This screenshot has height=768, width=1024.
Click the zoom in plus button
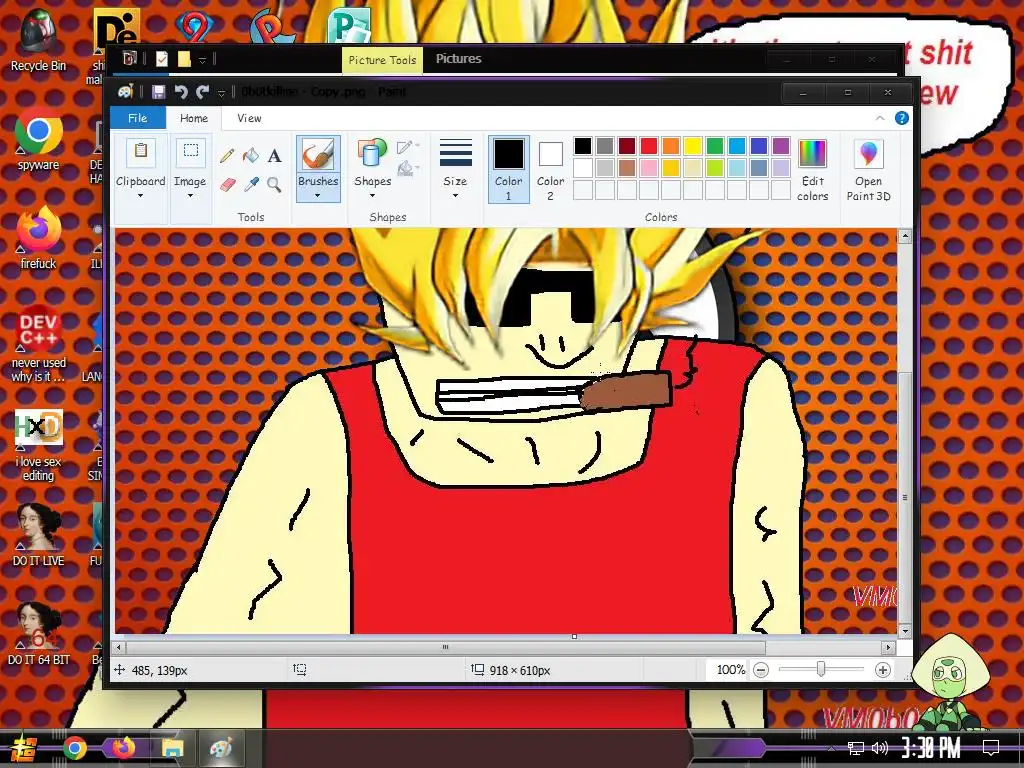882,670
